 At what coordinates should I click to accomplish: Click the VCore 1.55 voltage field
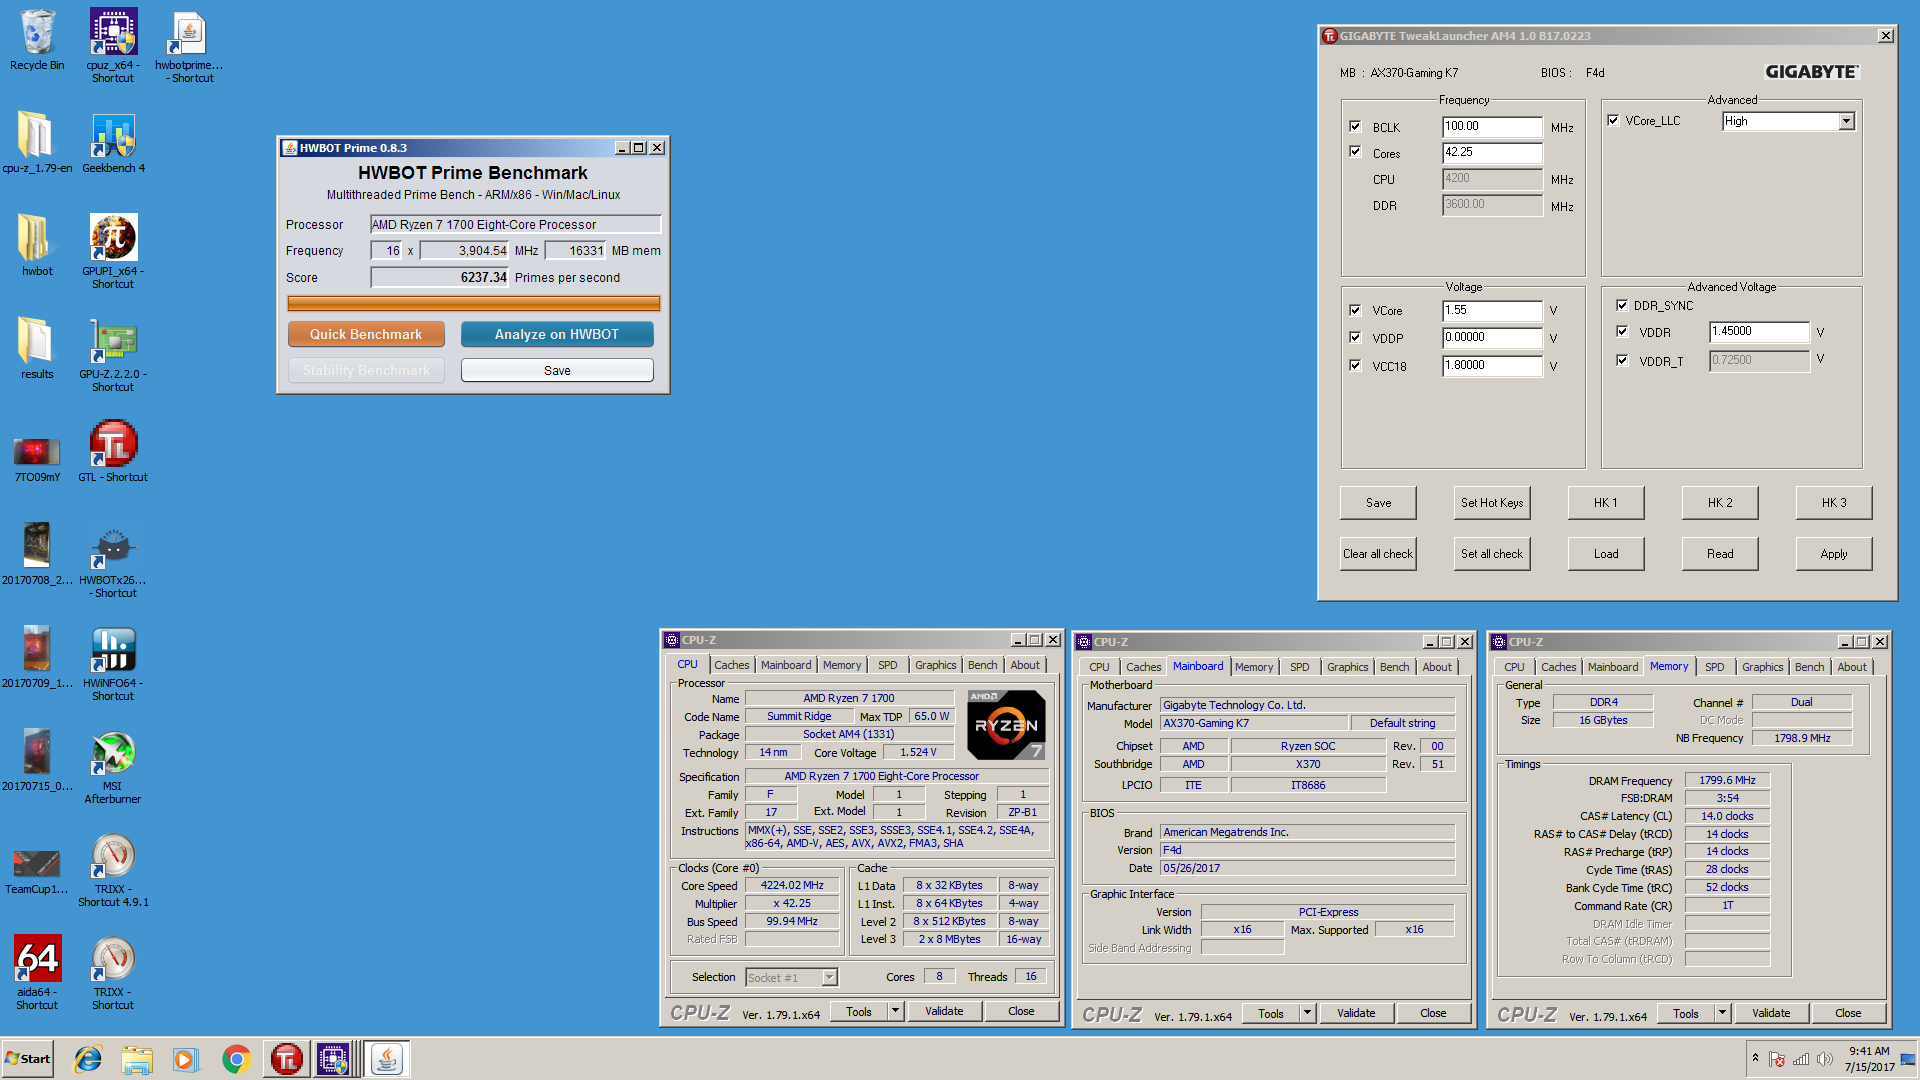pos(1492,310)
